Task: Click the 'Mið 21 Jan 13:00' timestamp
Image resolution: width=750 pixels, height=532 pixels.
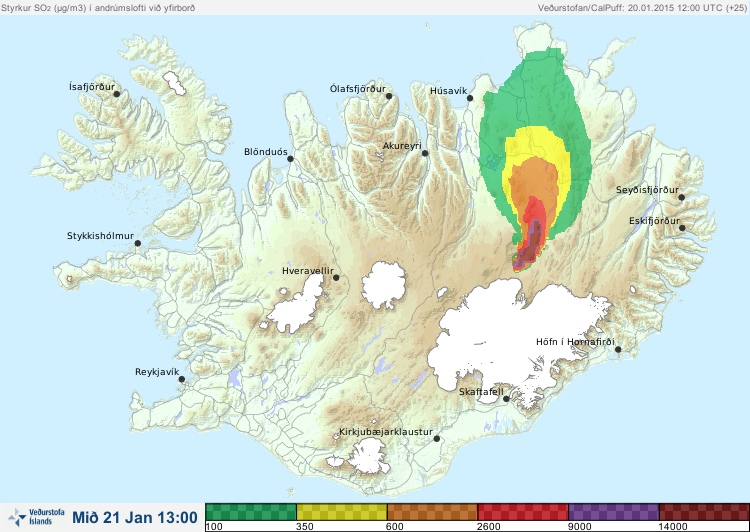Action: pyautogui.click(x=135, y=517)
